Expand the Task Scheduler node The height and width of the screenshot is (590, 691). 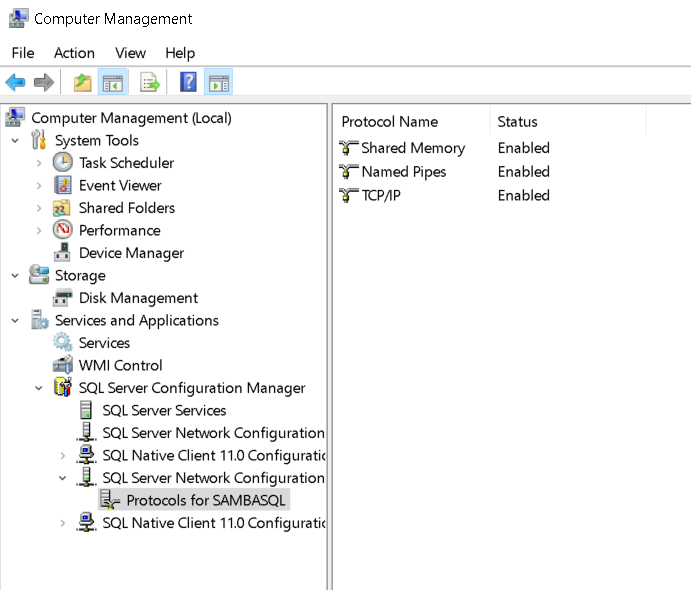coord(39,163)
